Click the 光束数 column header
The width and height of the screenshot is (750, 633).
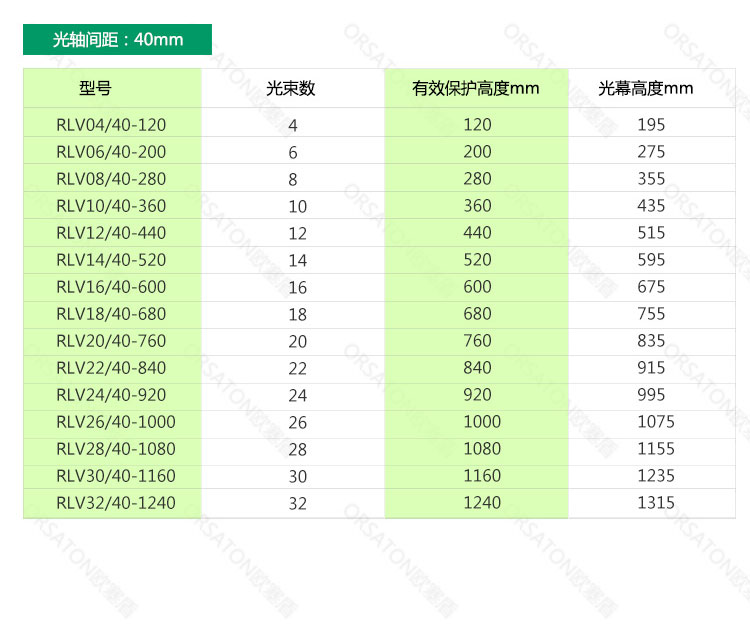[x=291, y=89]
